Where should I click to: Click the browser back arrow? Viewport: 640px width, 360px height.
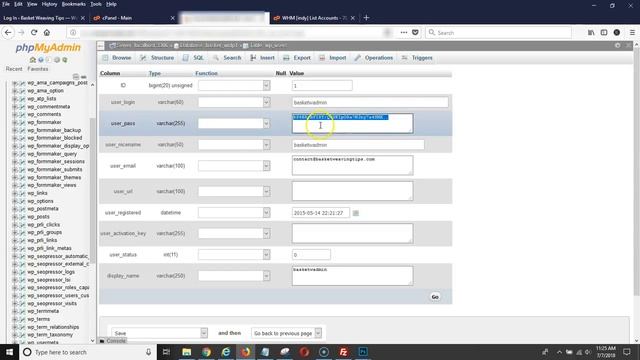[x=8, y=33]
